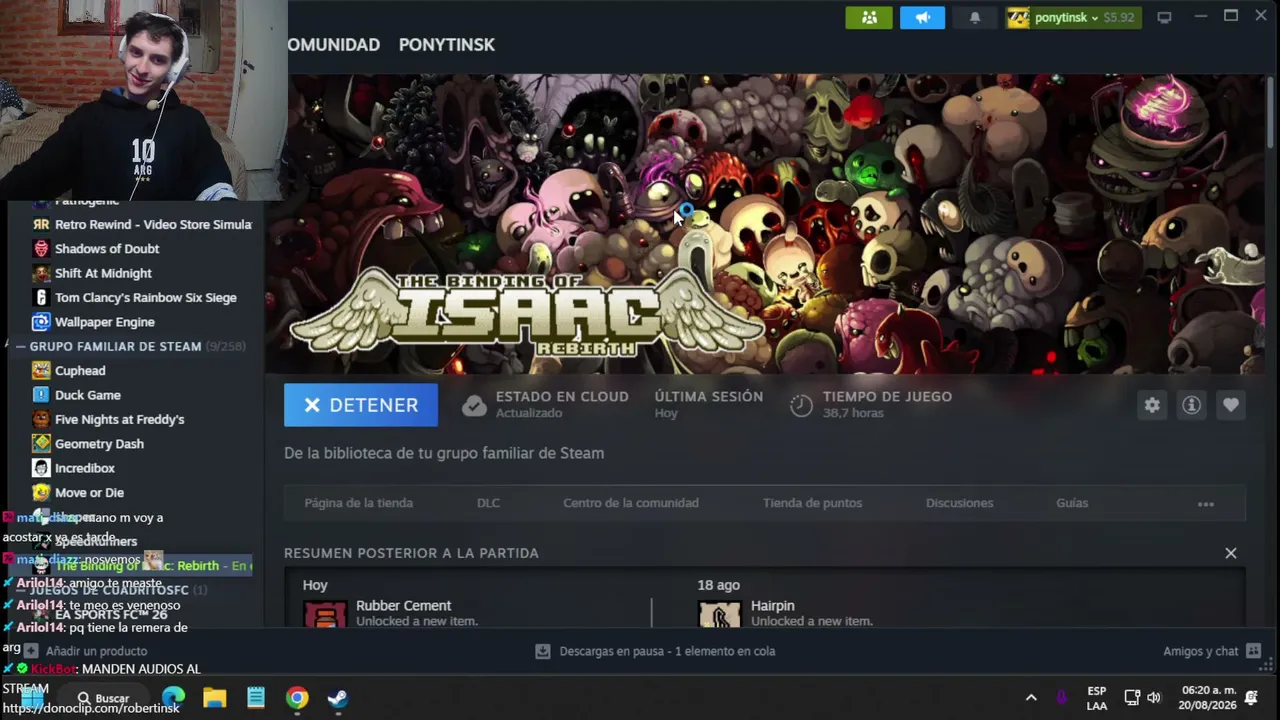The width and height of the screenshot is (1280, 720).
Task: Click the Shift At Midnight icon
Action: (x=41, y=273)
